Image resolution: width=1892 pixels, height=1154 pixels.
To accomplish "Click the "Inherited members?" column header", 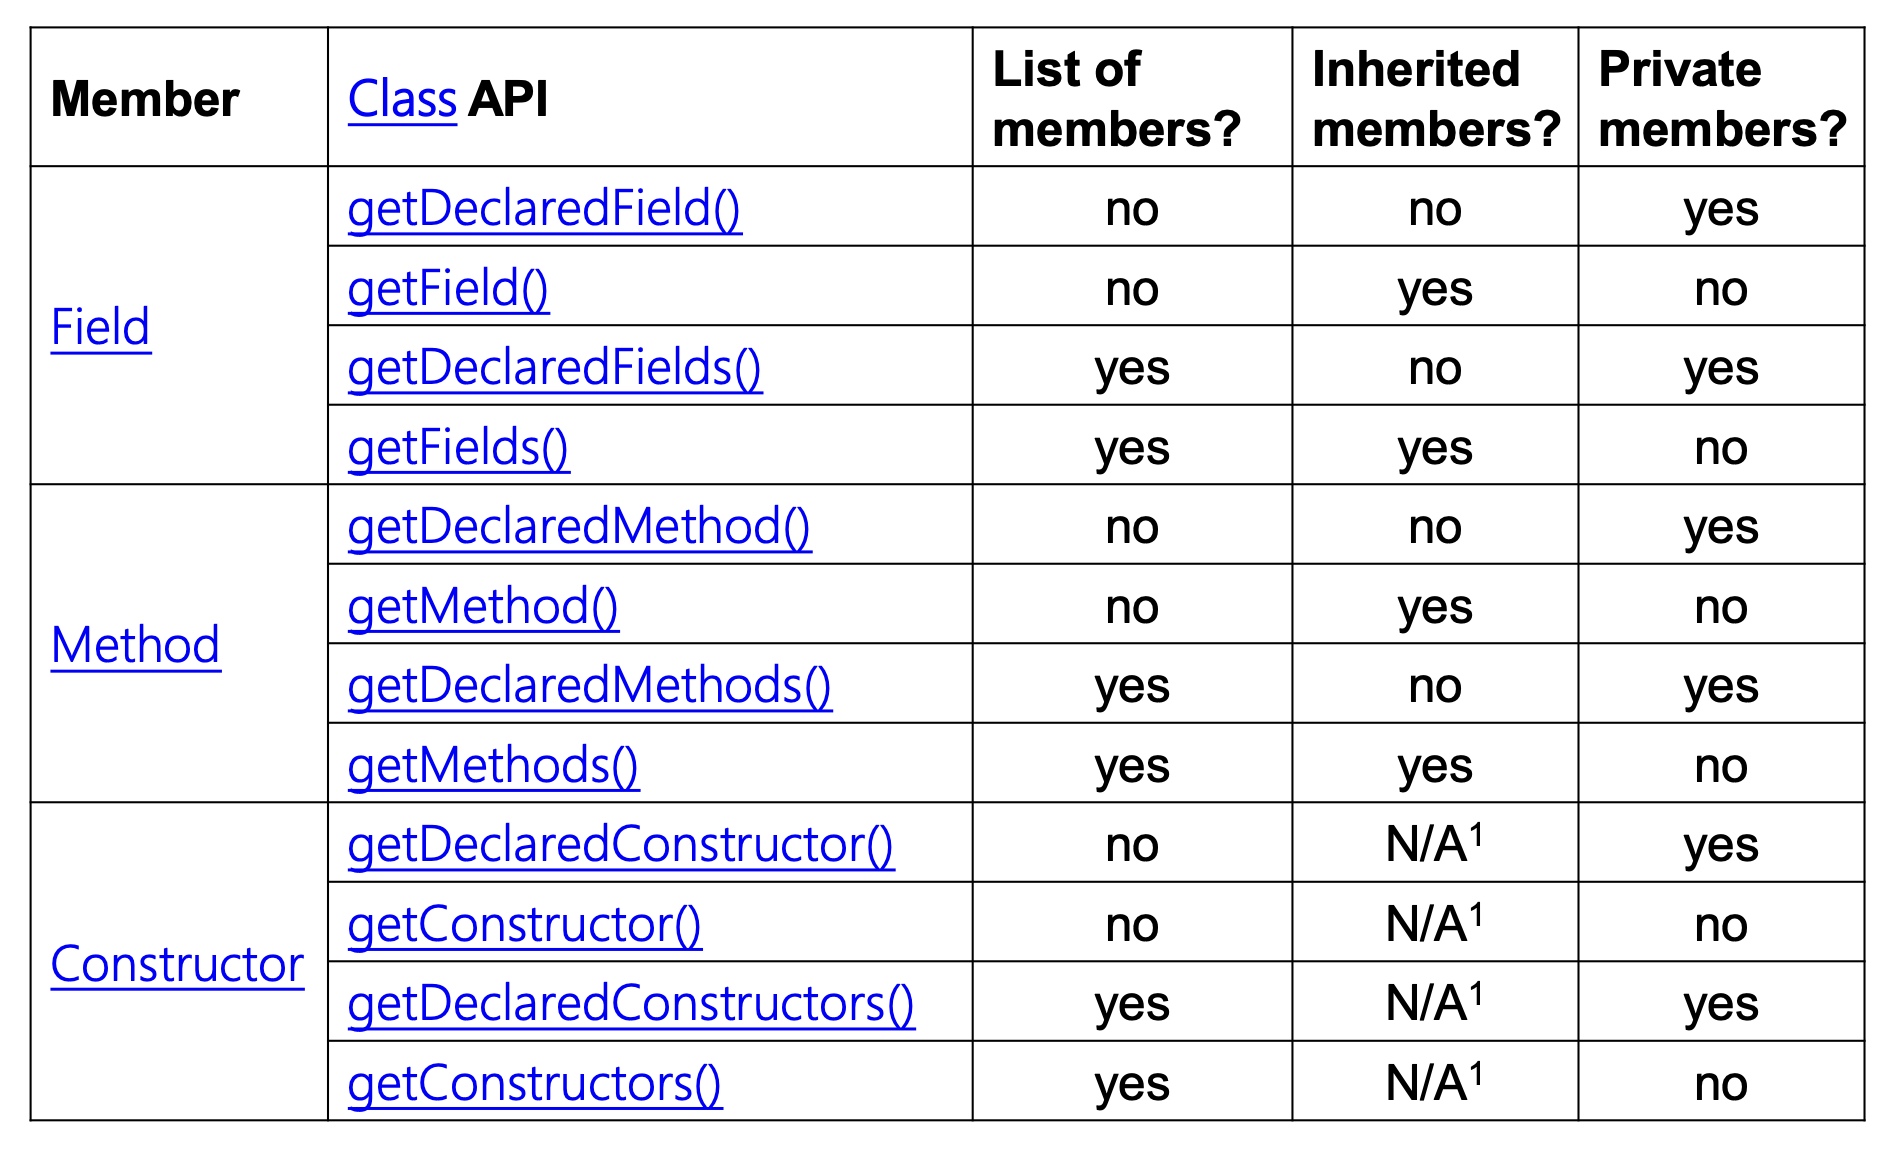I will tap(1435, 99).
